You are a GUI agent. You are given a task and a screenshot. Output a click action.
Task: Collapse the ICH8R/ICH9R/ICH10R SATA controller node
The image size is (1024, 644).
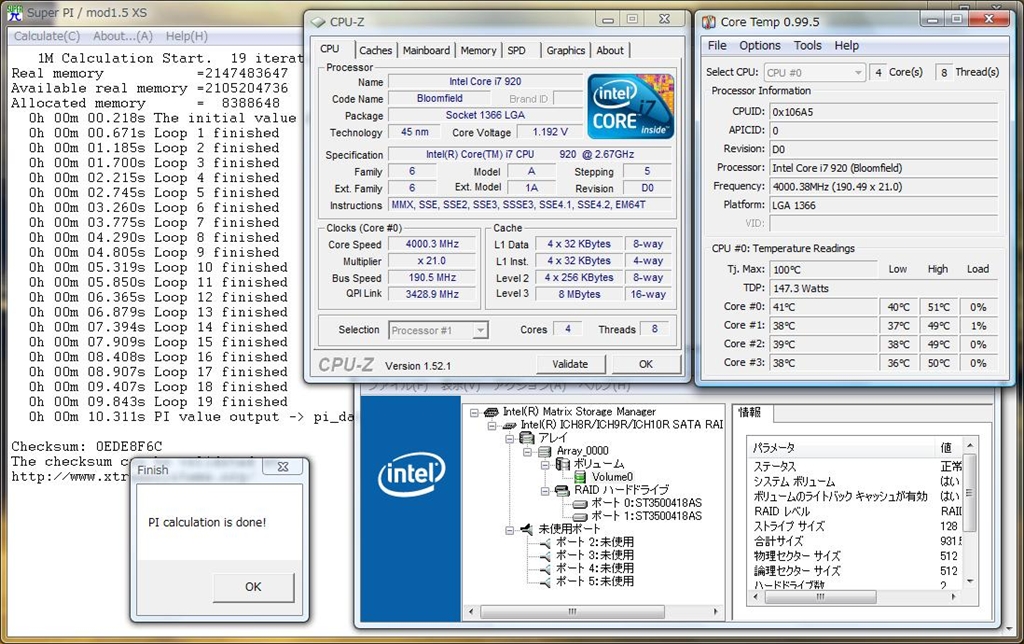coord(493,426)
